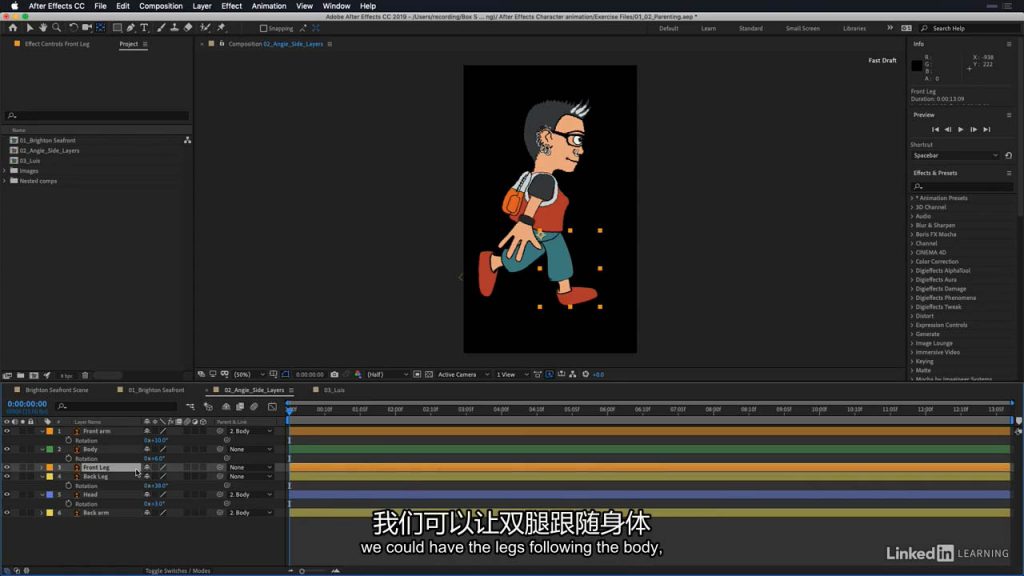Screen dimensions: 1024x576
Task: Select the Rotation tool
Action: (73, 28)
